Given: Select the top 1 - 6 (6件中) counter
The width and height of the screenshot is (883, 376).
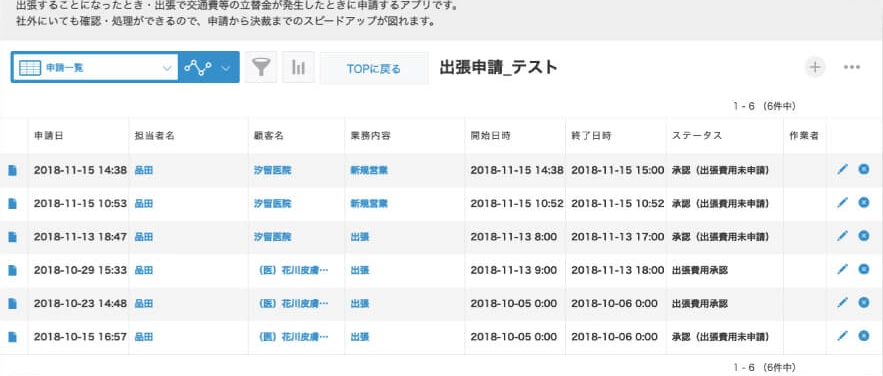Looking at the screenshot, I should (x=764, y=106).
